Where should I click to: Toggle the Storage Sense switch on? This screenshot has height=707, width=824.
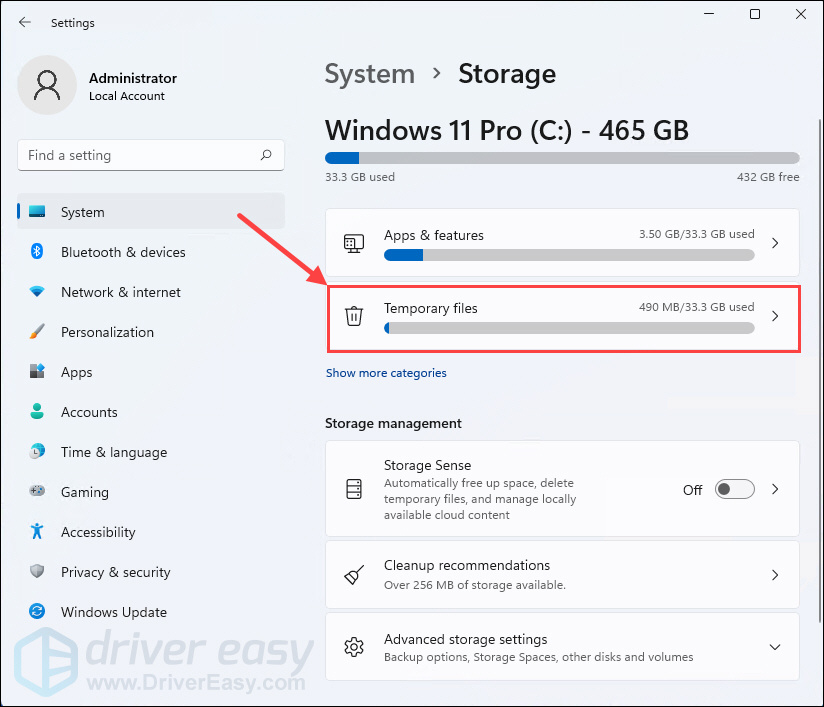735,489
